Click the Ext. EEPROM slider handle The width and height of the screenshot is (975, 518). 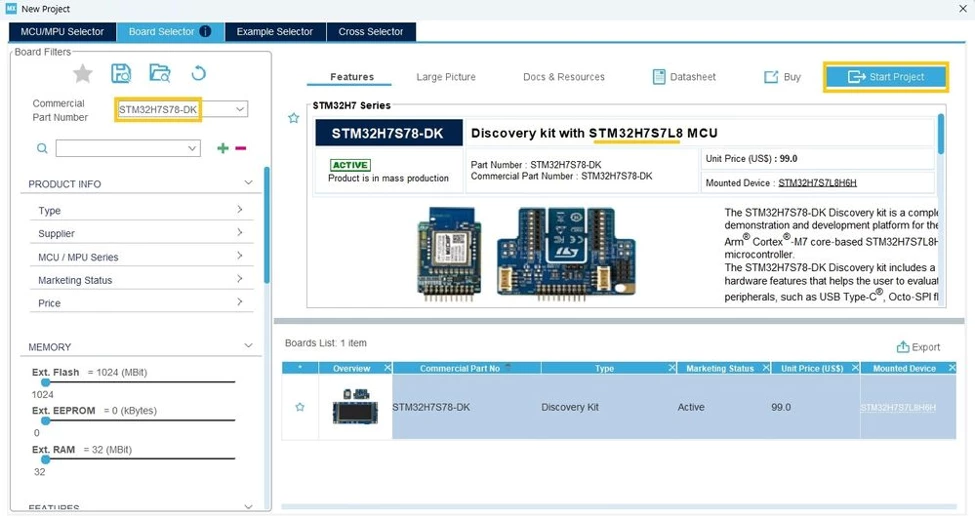(x=45, y=420)
